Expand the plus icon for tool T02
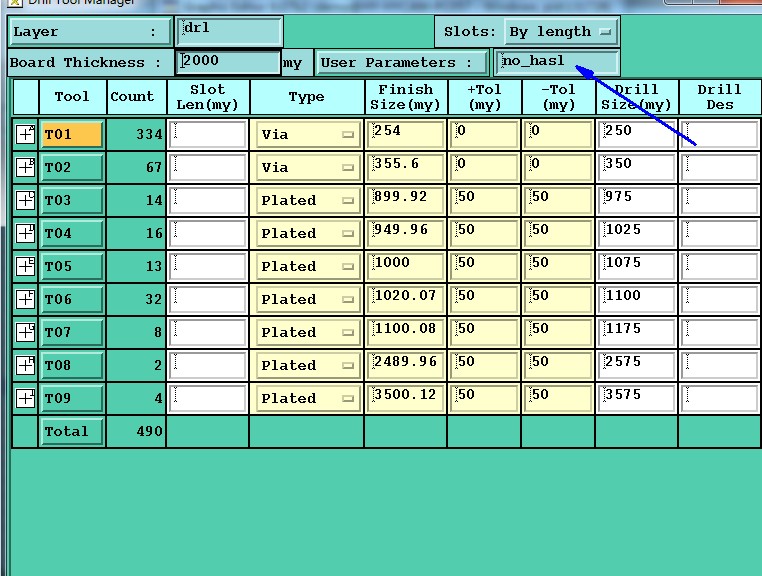Image resolution: width=762 pixels, height=576 pixels. click(x=25, y=167)
